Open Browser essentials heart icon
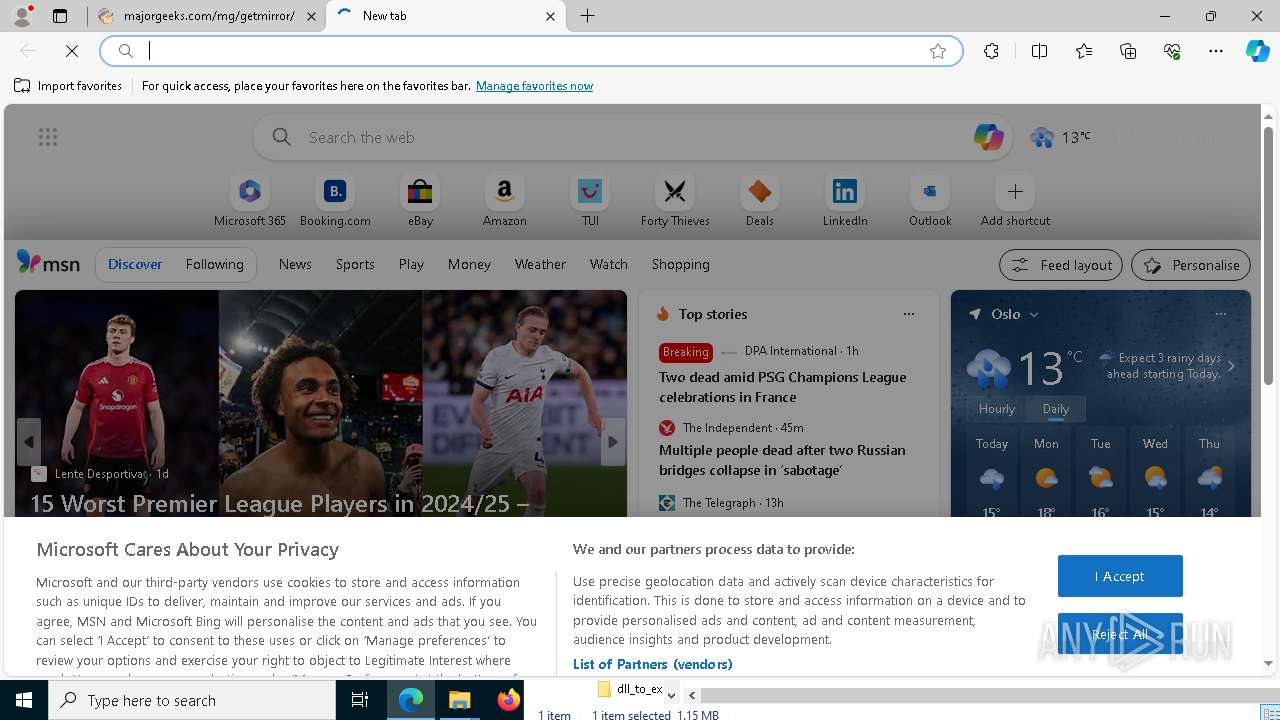 coord(1172,51)
